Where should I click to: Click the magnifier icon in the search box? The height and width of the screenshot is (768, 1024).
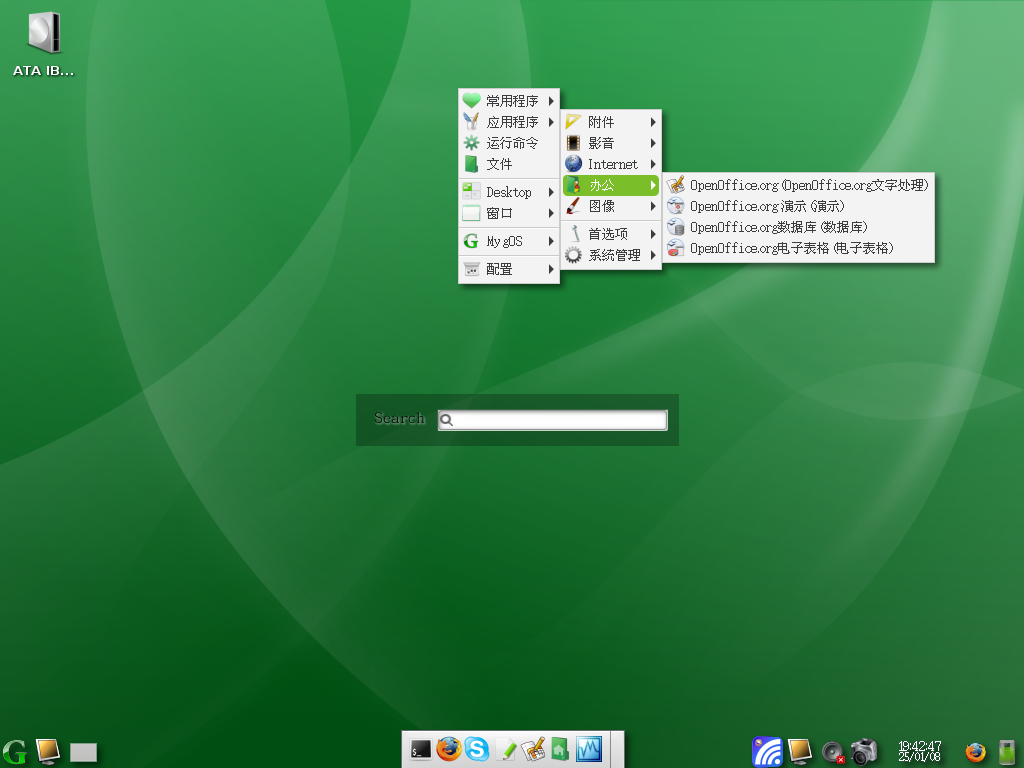click(x=447, y=420)
